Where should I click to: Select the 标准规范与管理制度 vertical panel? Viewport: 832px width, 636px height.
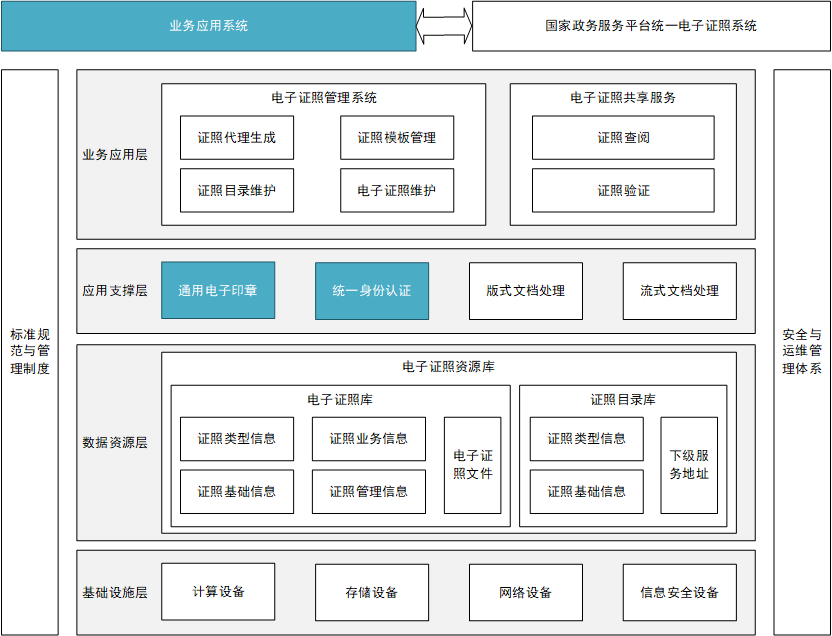coord(30,352)
